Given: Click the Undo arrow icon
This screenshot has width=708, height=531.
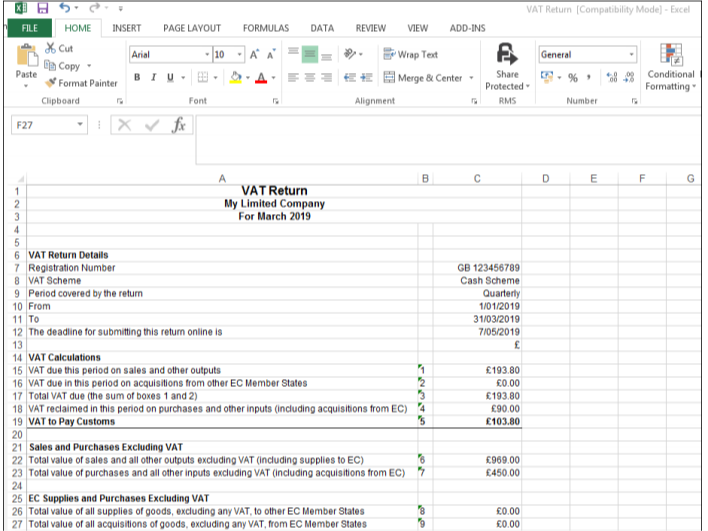Looking at the screenshot, I should 65,8.
